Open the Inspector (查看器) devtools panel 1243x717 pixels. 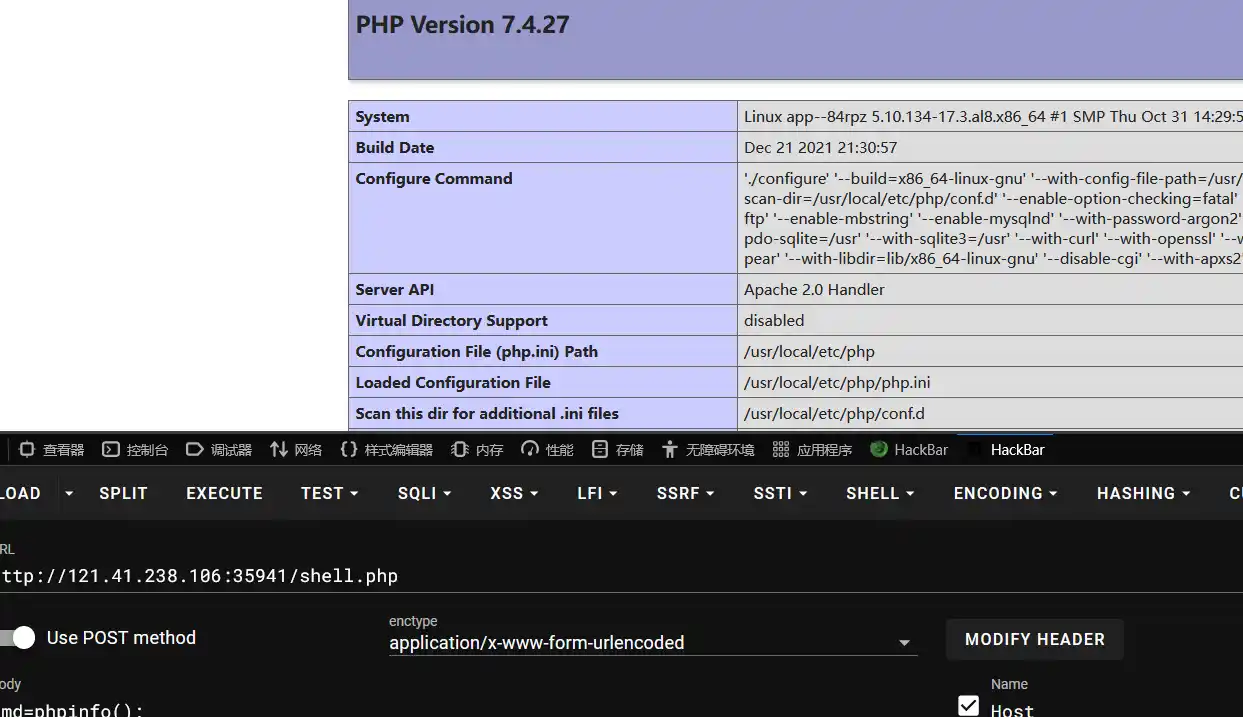pos(52,450)
